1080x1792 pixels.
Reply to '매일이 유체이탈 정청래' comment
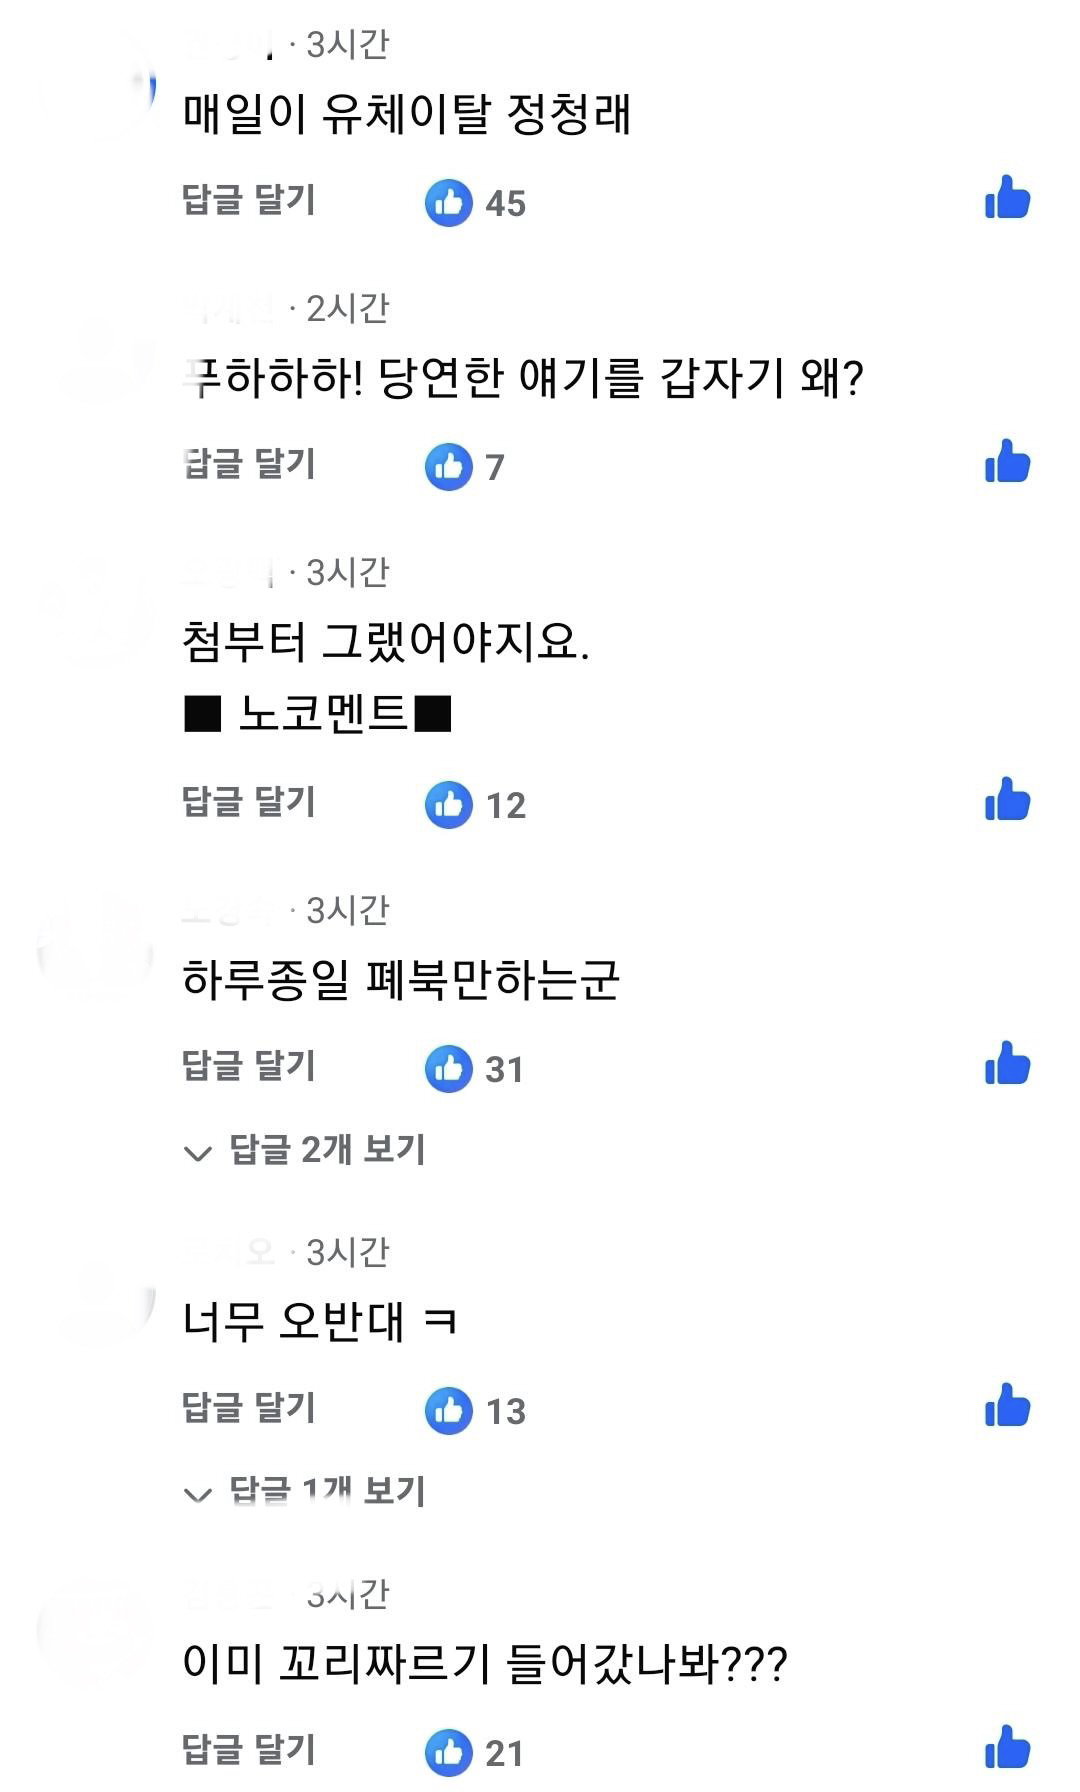(249, 199)
